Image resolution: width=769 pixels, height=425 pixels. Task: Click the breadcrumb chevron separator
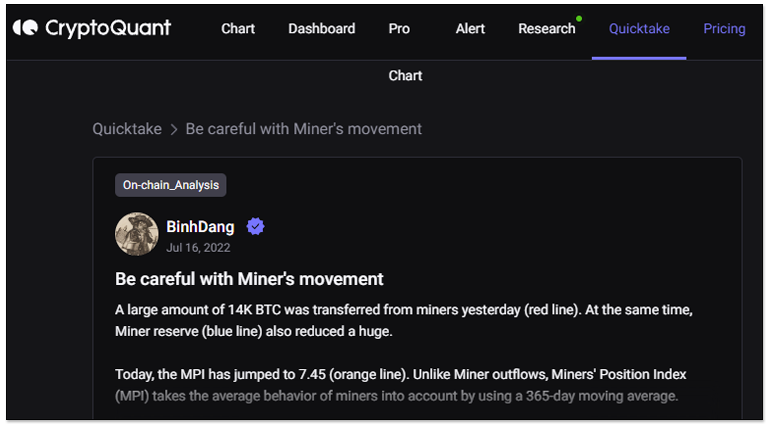[173, 129]
